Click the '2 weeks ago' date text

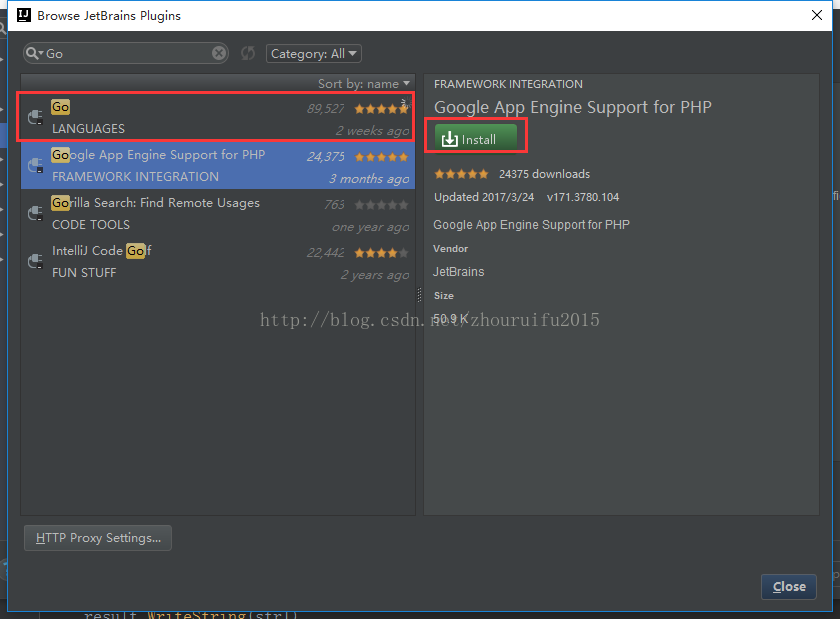click(372, 131)
